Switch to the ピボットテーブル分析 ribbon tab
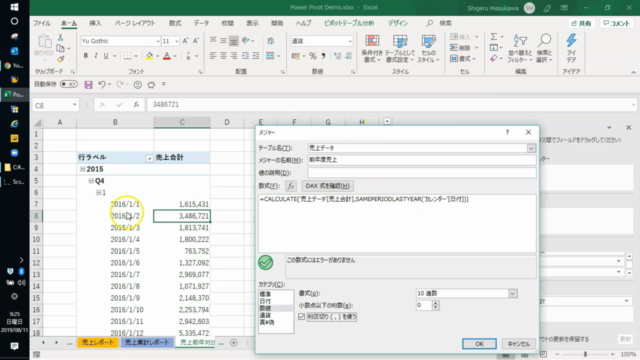The image size is (640, 360). [349, 23]
